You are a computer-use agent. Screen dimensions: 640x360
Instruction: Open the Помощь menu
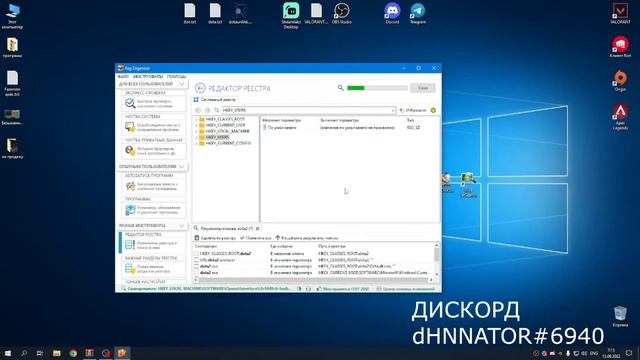pyautogui.click(x=176, y=77)
